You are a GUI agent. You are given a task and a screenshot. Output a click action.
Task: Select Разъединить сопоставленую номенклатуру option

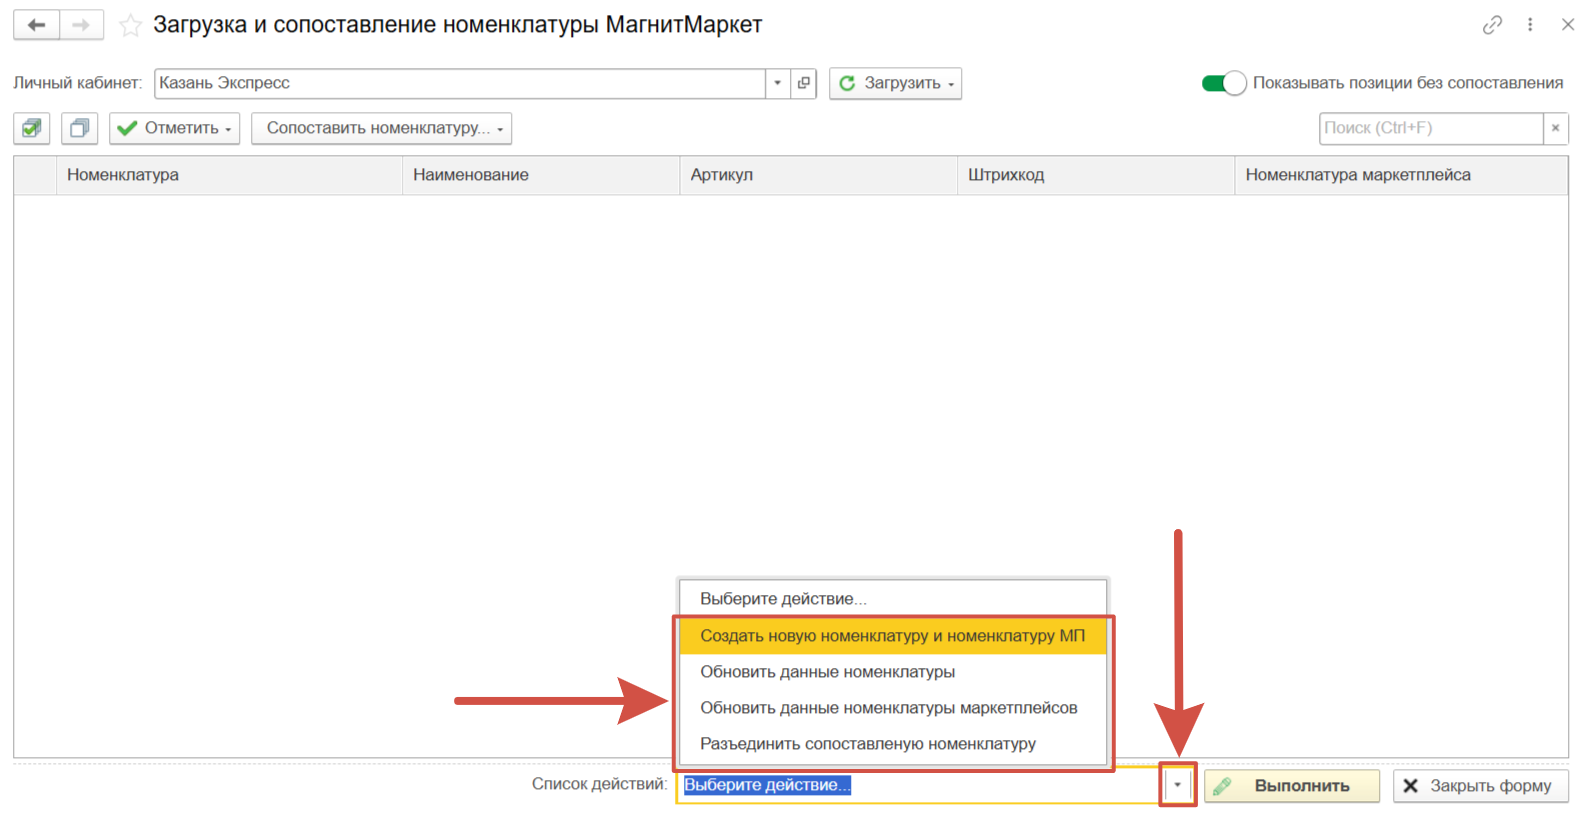tap(867, 744)
